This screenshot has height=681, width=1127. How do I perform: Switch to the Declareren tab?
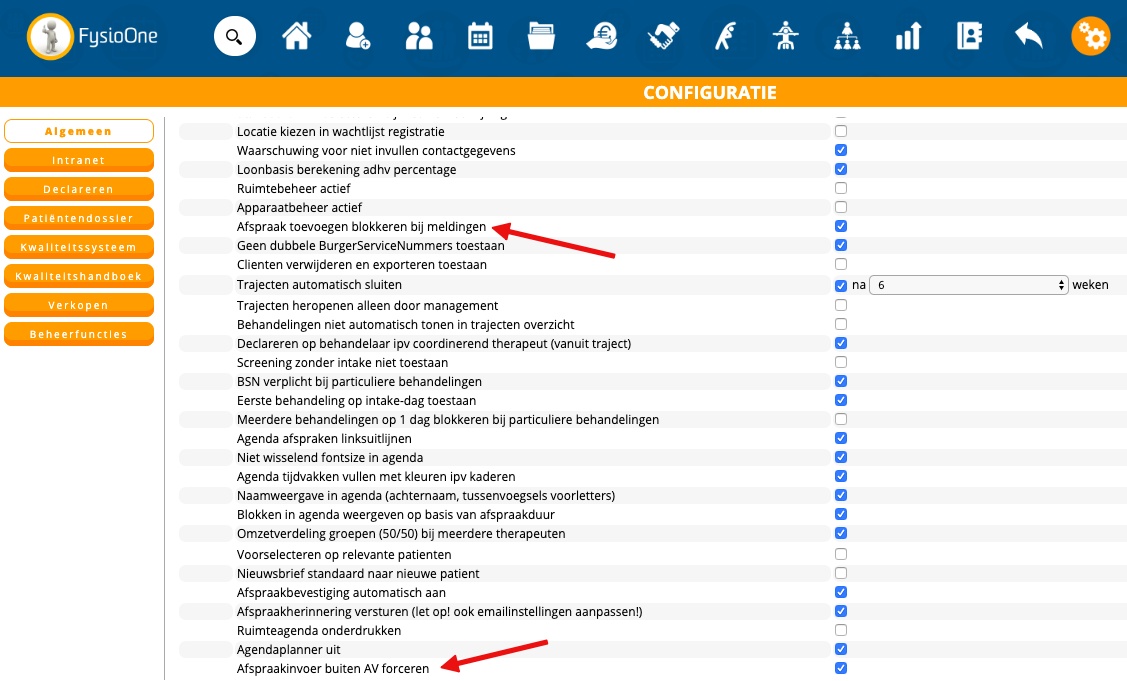tap(79, 189)
